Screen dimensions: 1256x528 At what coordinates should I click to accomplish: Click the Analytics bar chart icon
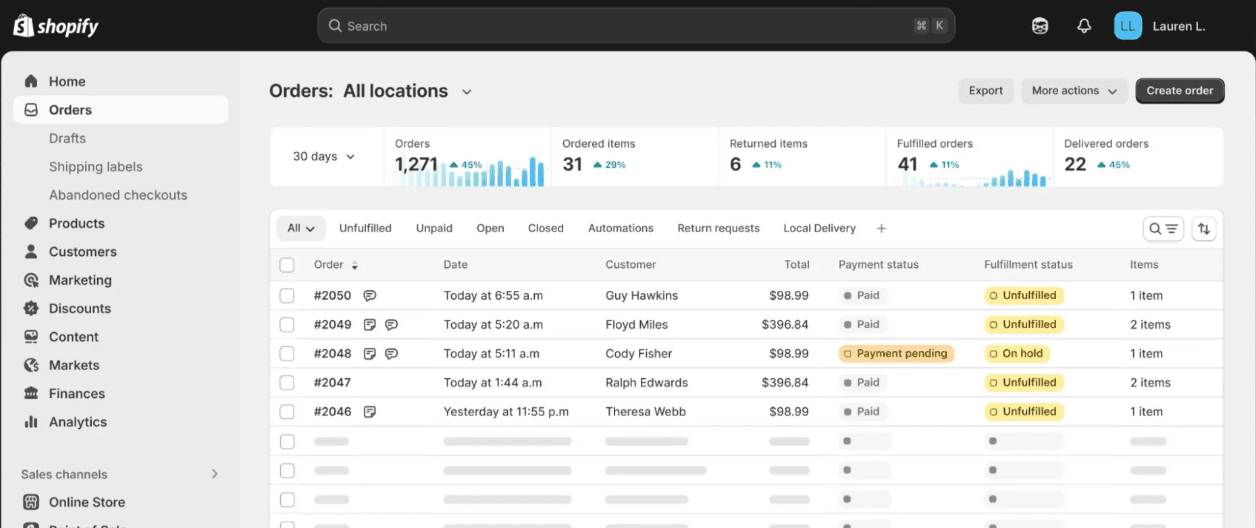coord(31,422)
